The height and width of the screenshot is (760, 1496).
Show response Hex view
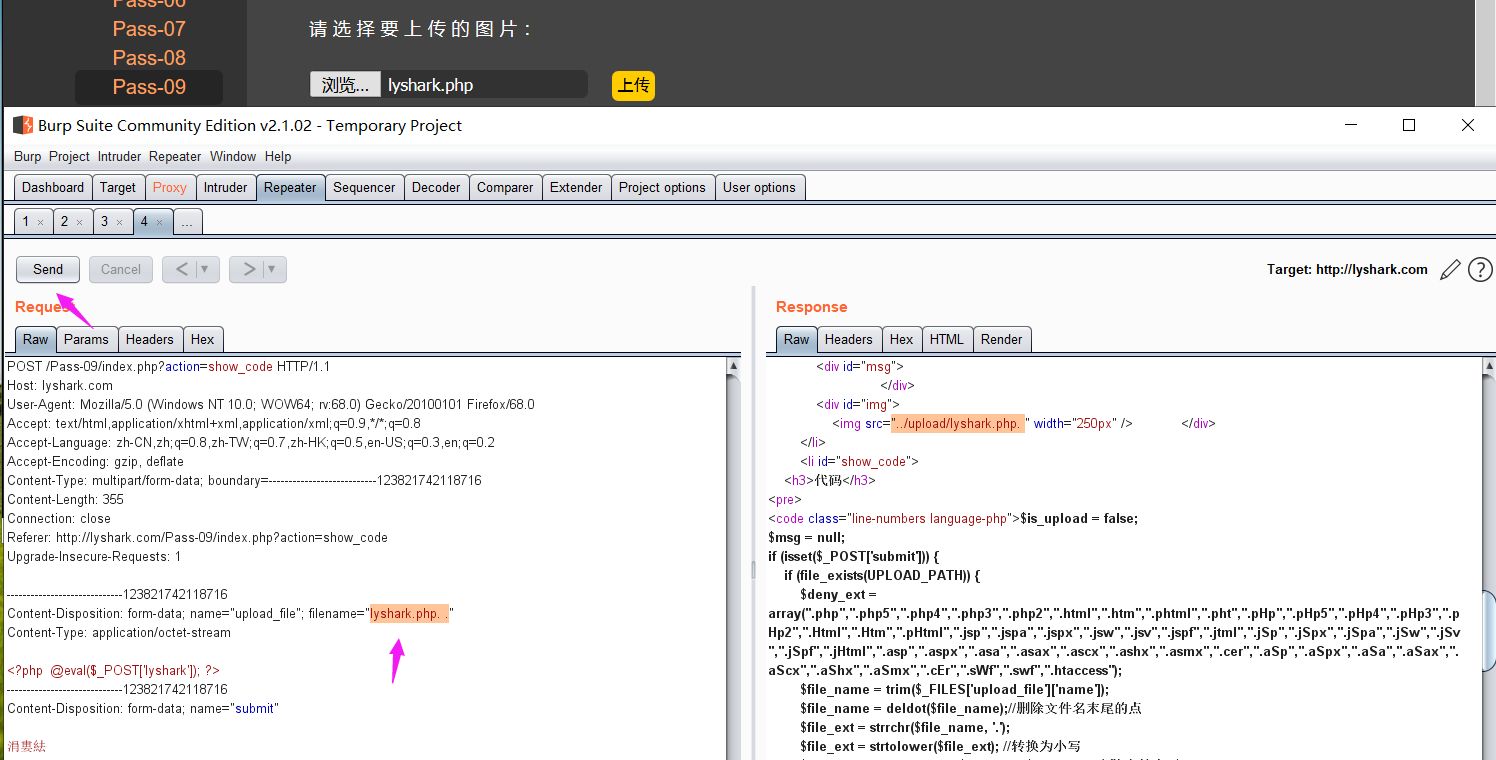pyautogui.click(x=901, y=339)
